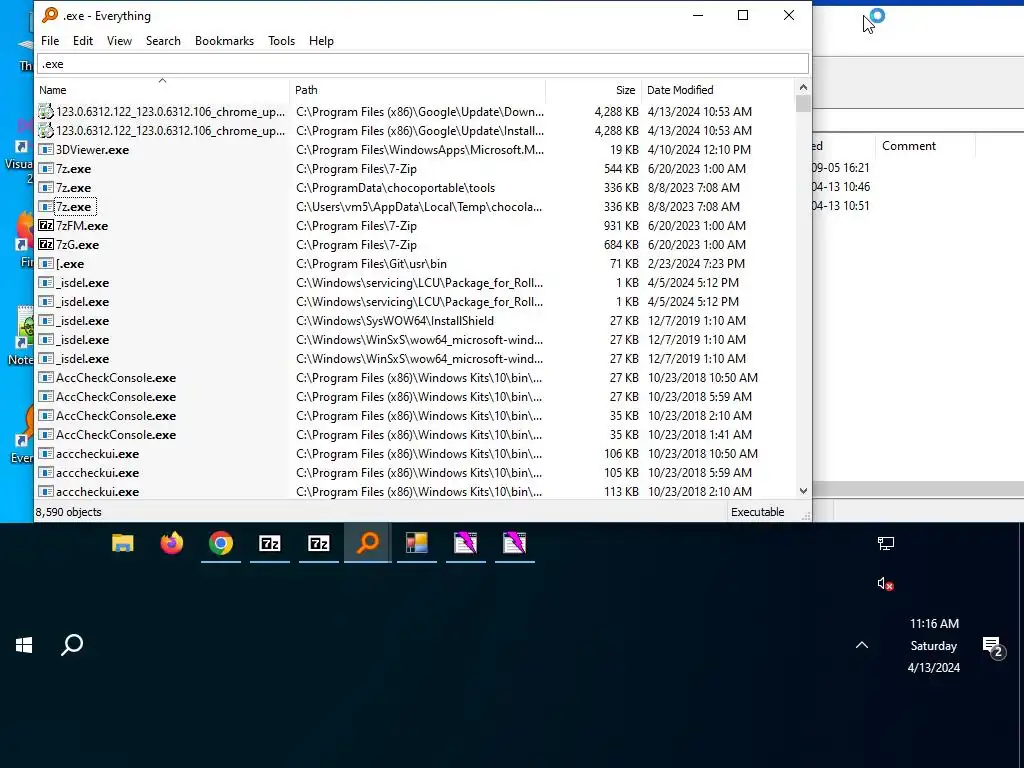Select 7z.exe in chocoportable\tools
Viewport: 1024px width, 768px height.
73,187
